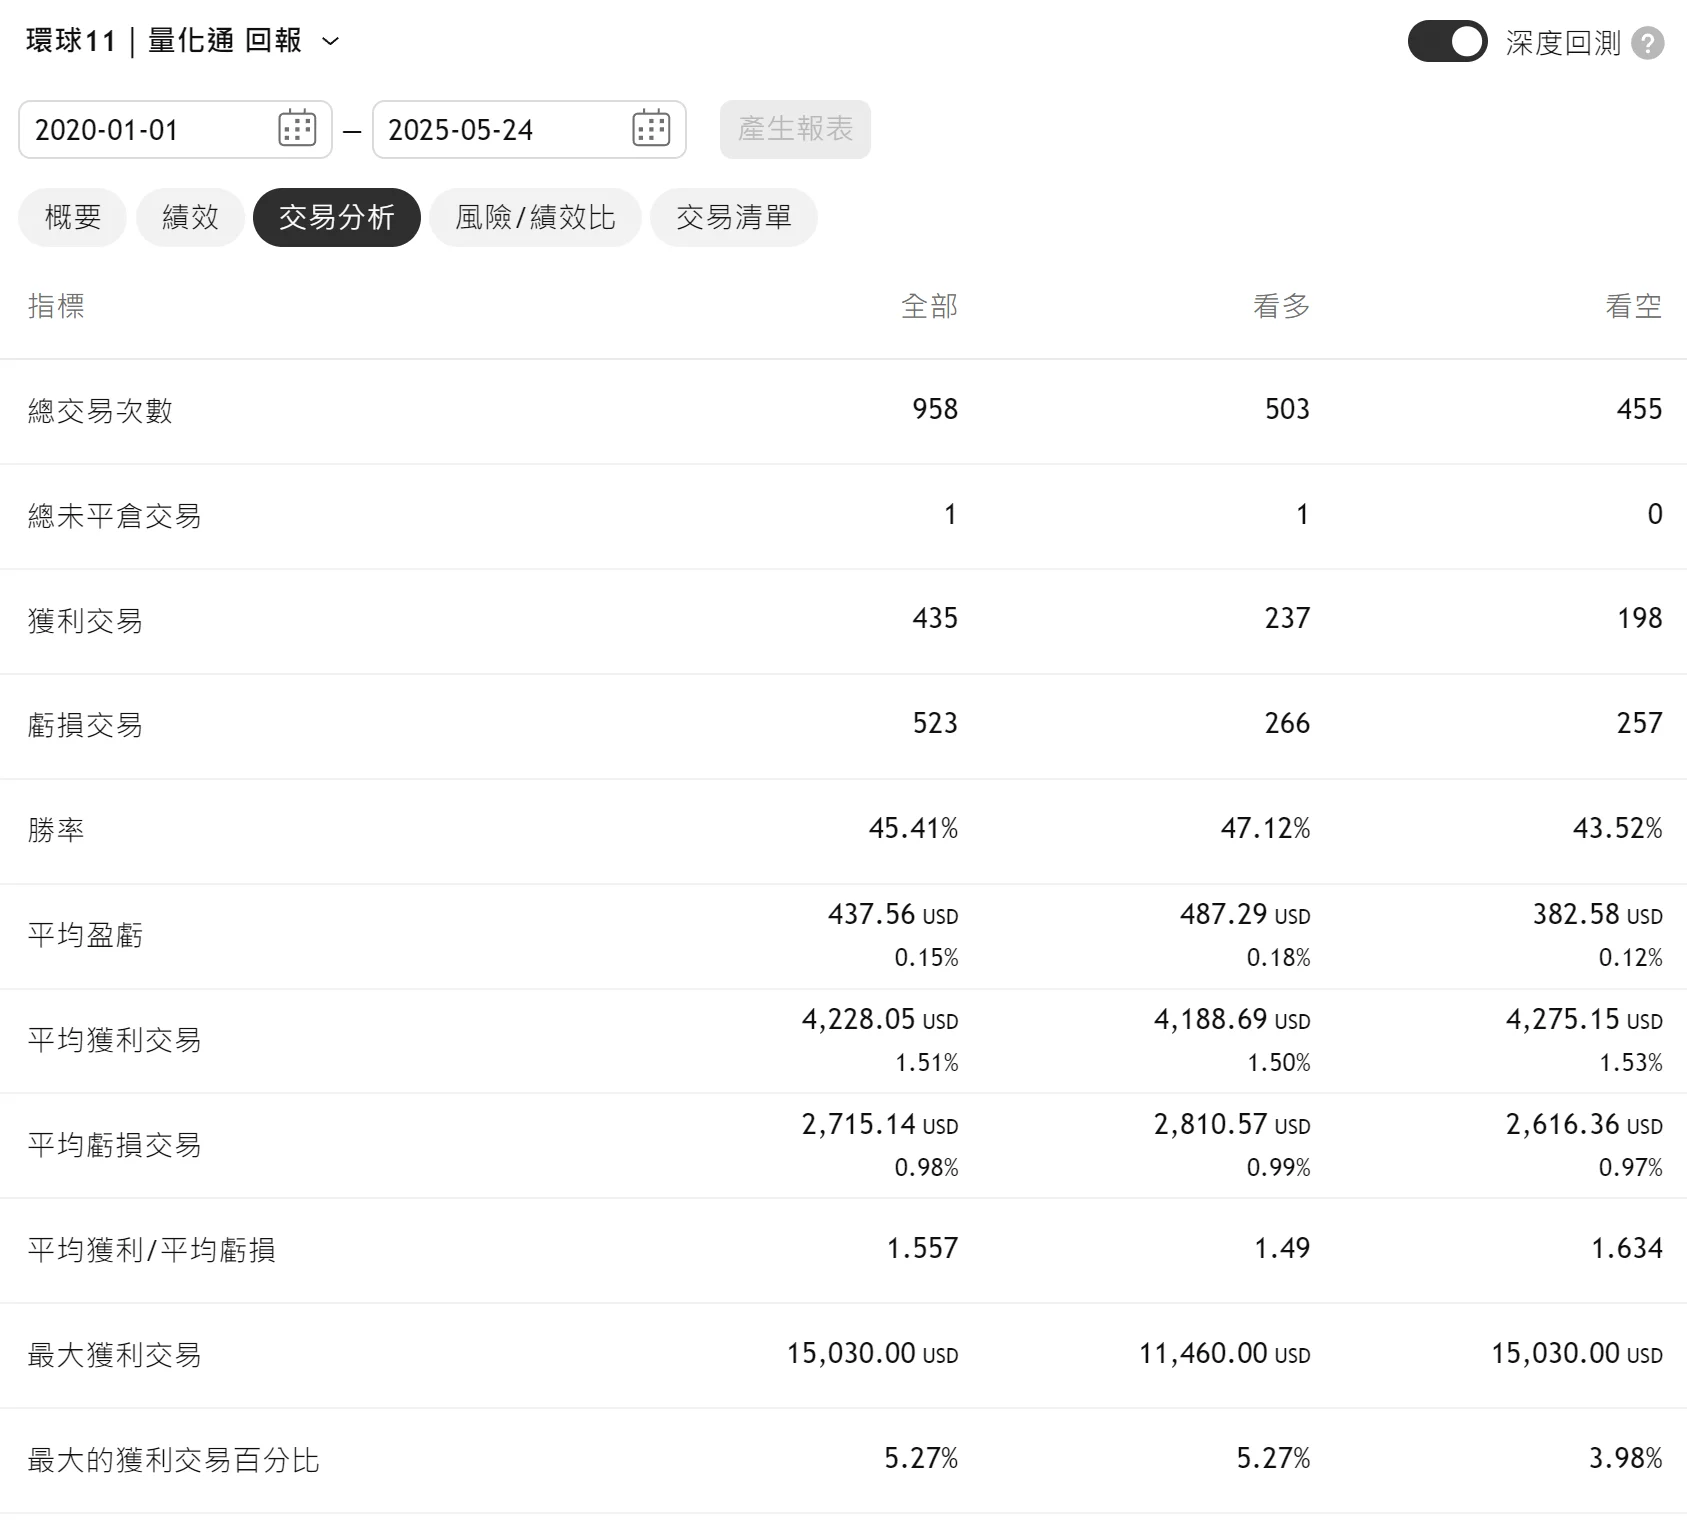Viewport: 1687px width, 1521px height.
Task: Click the start date field 2020-01-01
Action: [x=175, y=129]
